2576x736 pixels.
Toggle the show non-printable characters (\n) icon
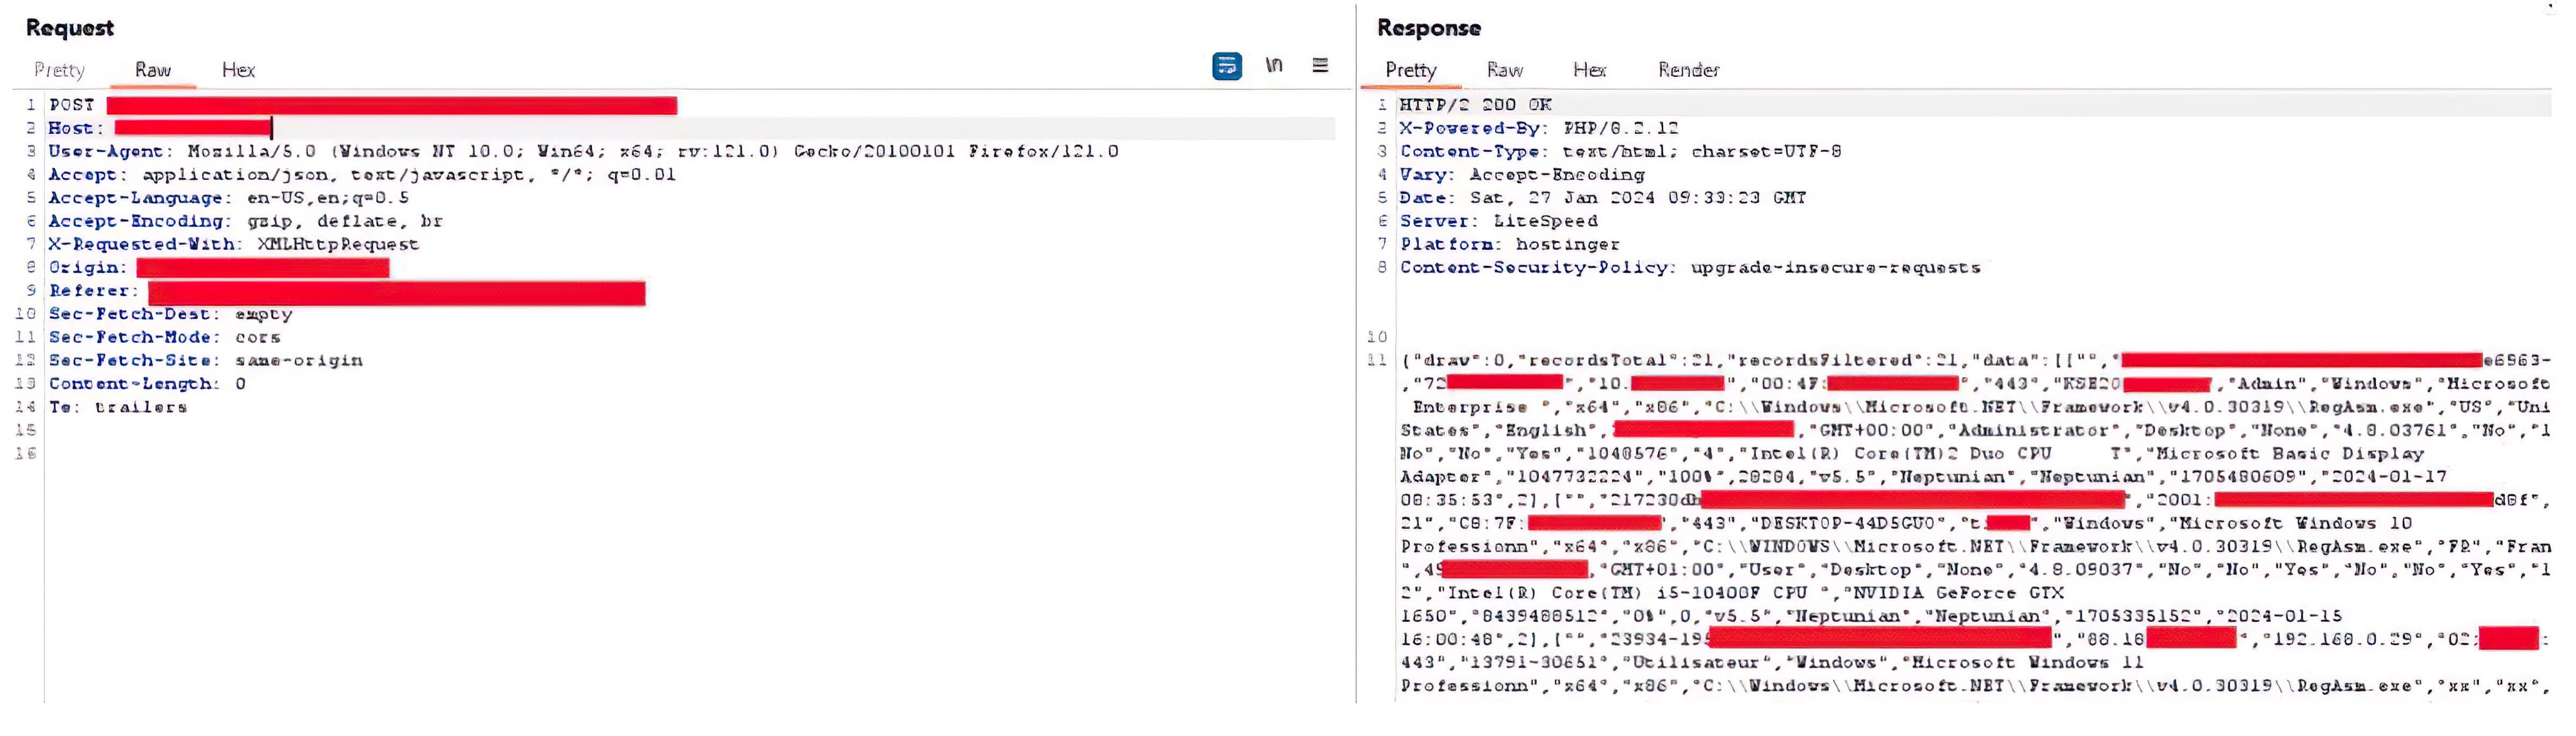pyautogui.click(x=1273, y=66)
